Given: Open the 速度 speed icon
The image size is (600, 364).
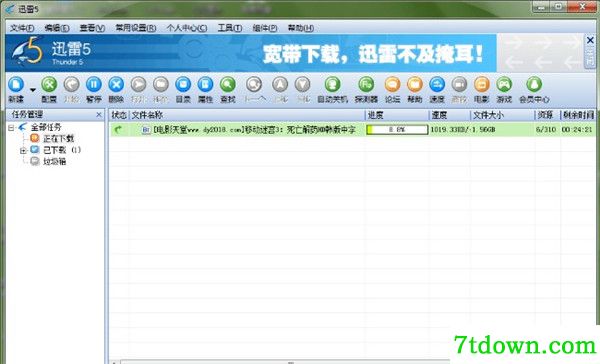Looking at the screenshot, I should 437,85.
